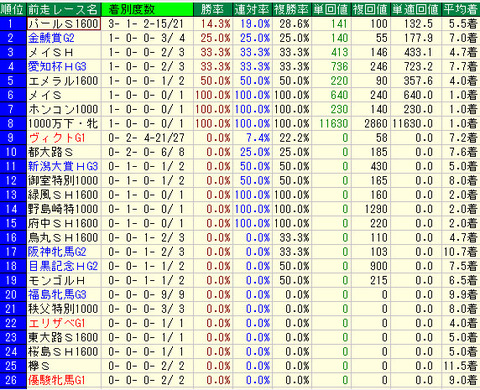Click the 3- 1- 2-15/21 record cell

[146, 24]
